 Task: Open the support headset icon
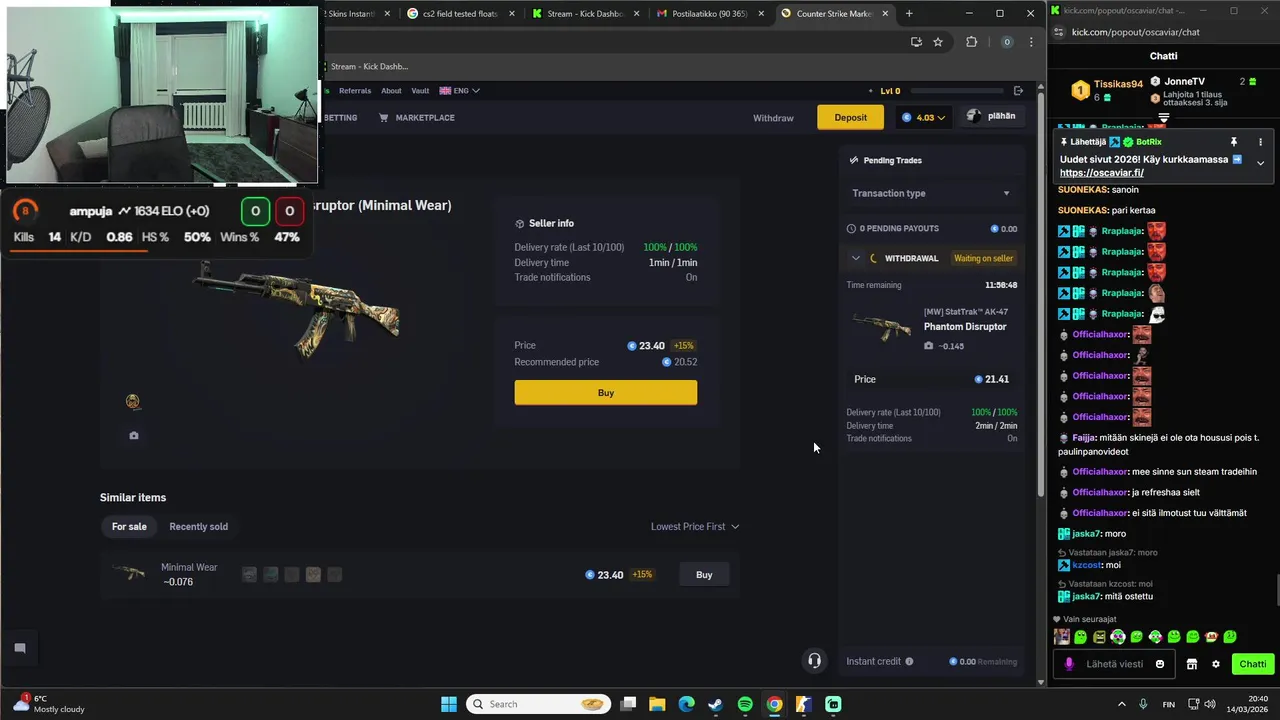click(x=814, y=660)
